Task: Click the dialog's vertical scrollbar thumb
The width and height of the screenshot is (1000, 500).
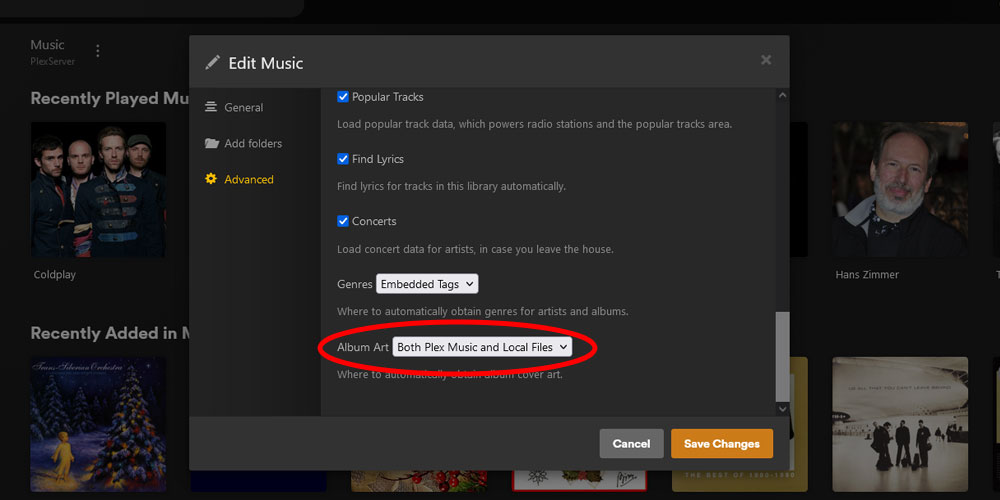Action: [783, 357]
